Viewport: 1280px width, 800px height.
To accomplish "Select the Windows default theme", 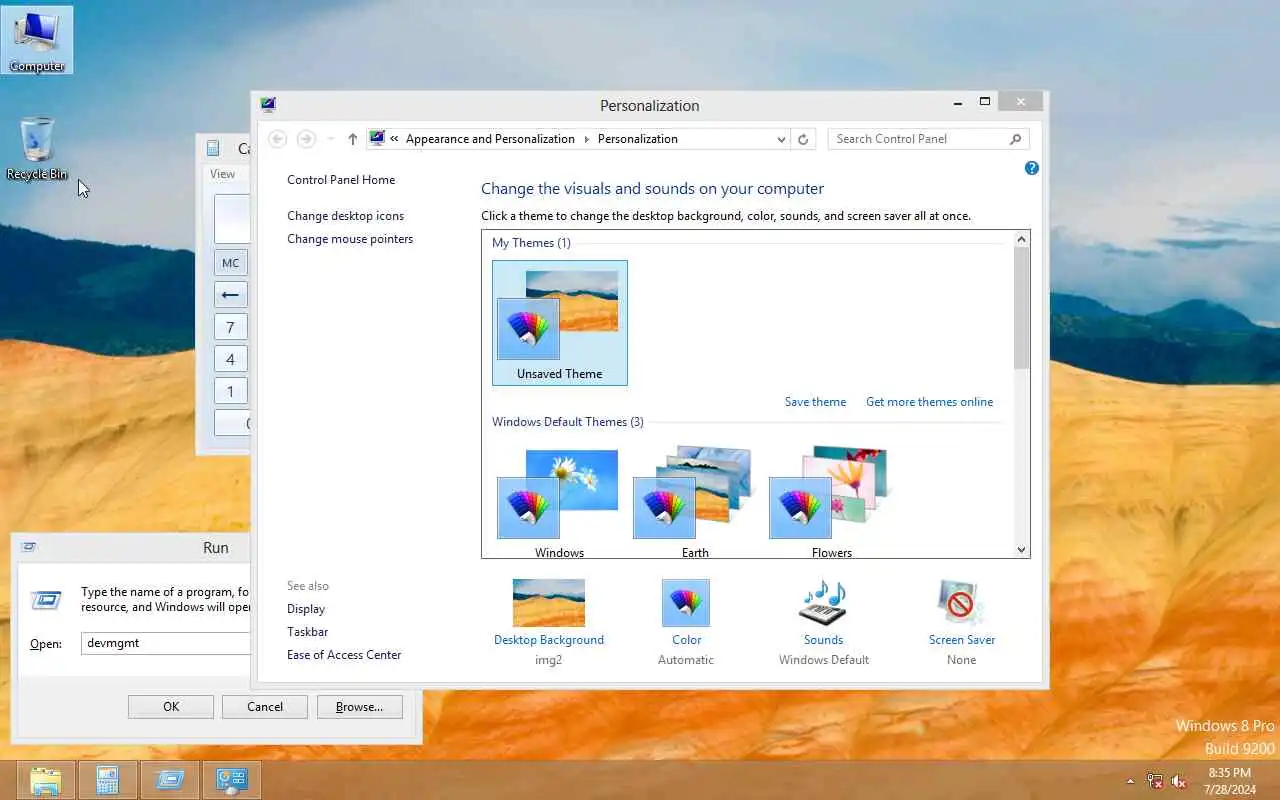I will point(559,500).
